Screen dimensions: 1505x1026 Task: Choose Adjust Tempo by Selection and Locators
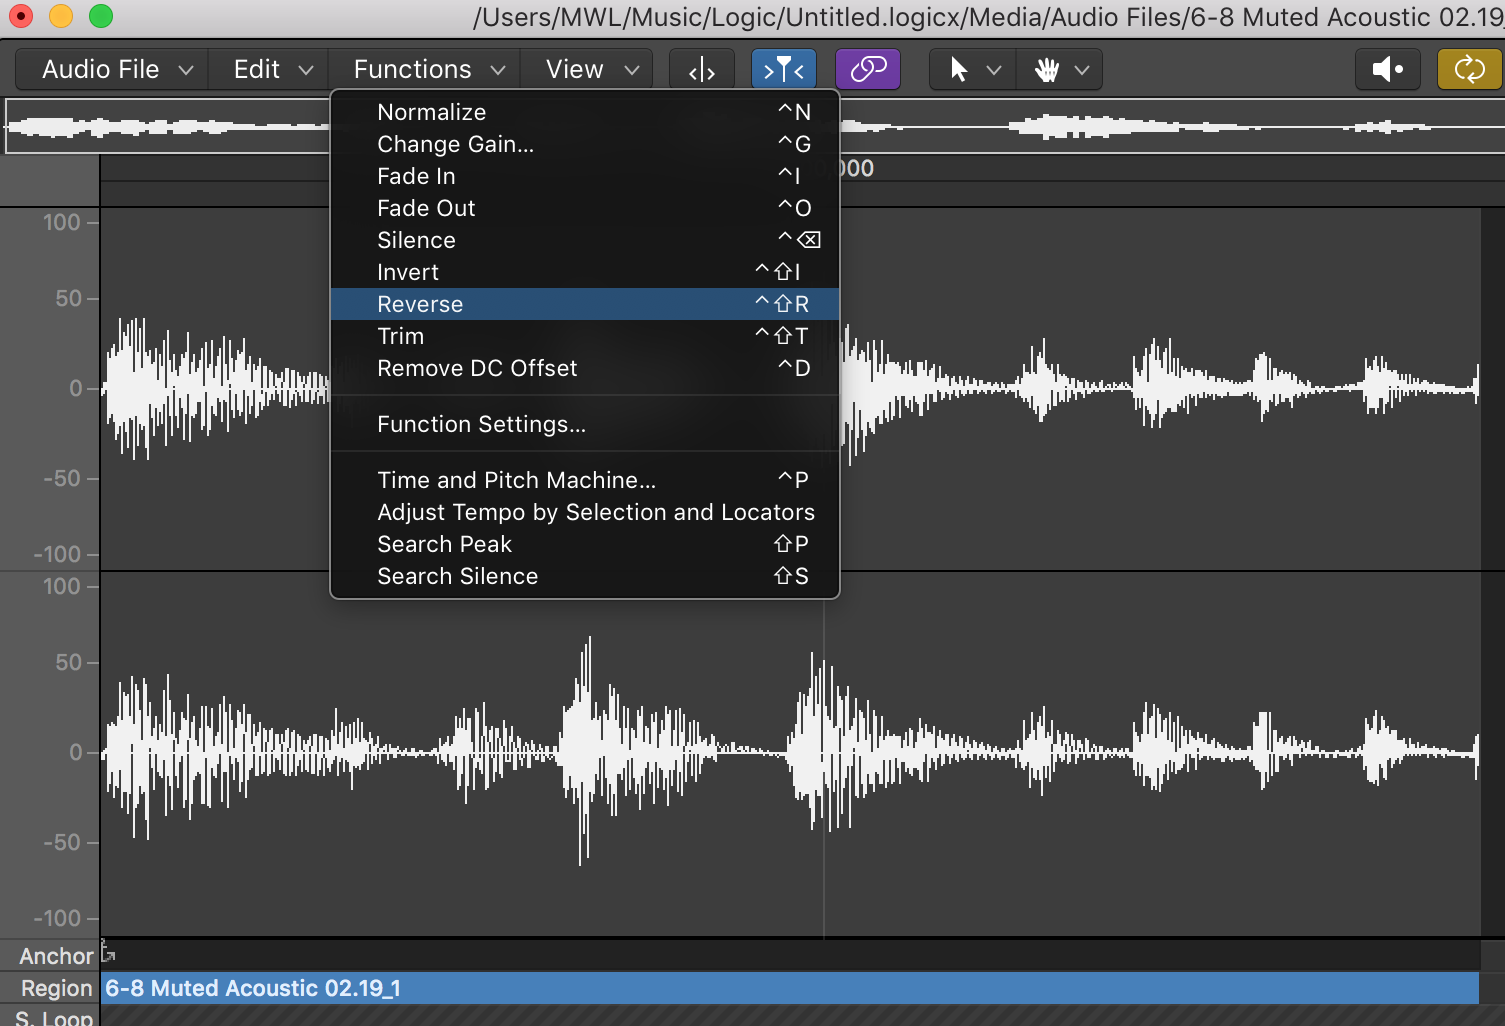click(585, 512)
